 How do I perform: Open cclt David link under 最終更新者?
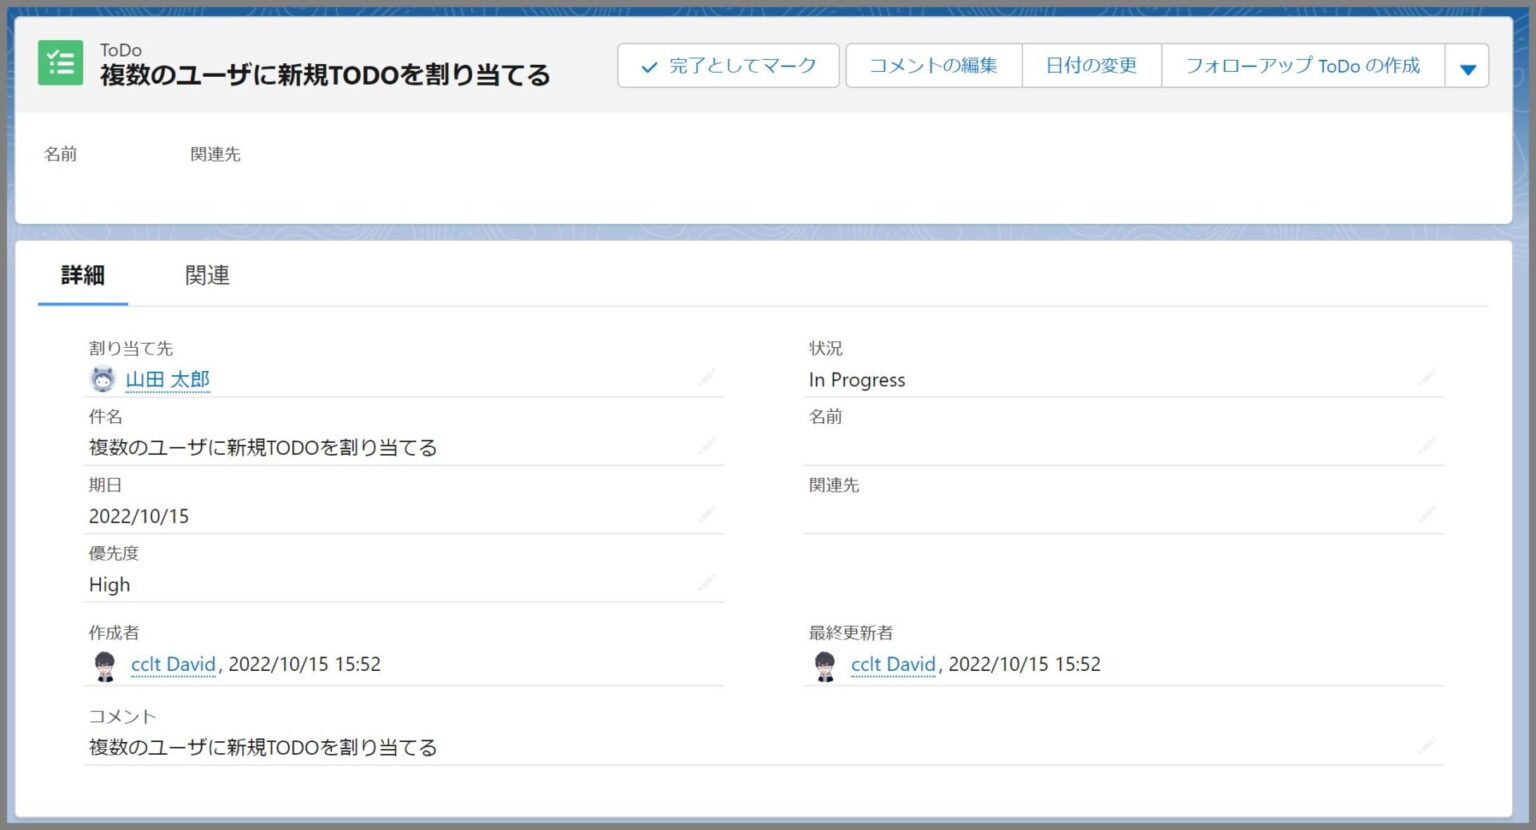tap(892, 665)
